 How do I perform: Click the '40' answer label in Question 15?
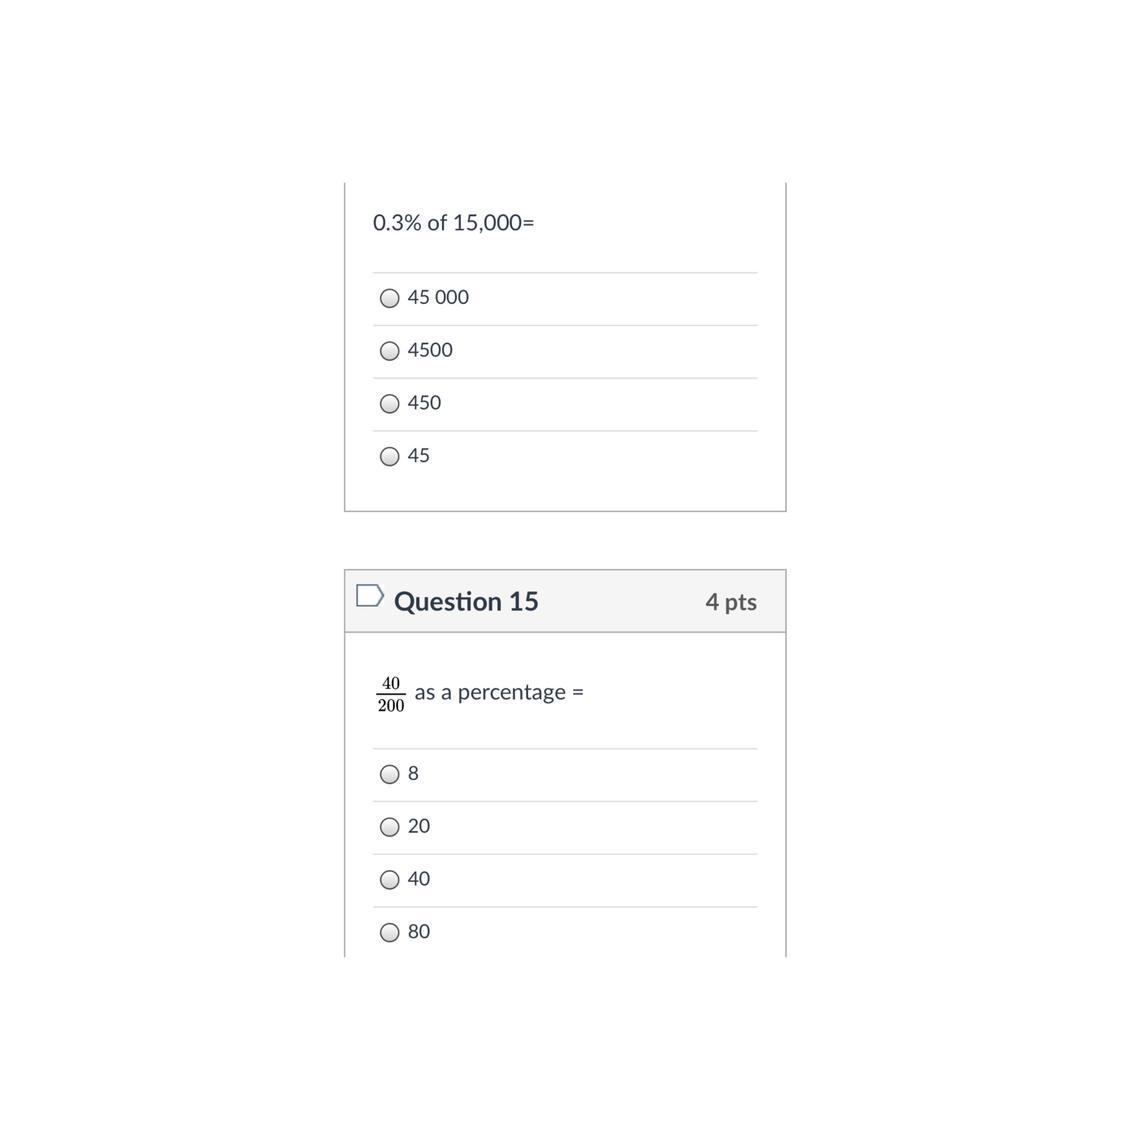[x=419, y=879]
